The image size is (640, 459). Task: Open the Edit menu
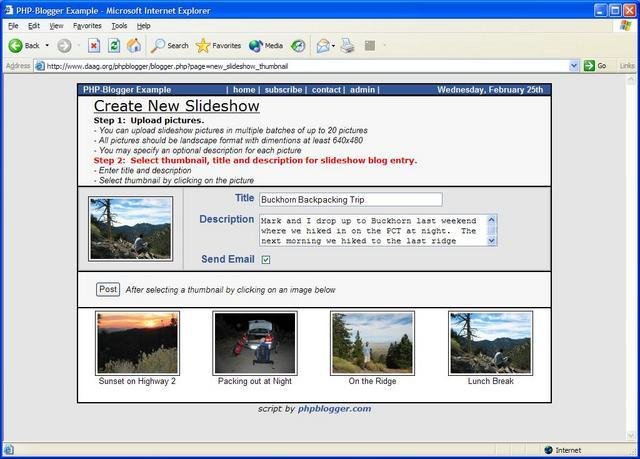coord(33,26)
